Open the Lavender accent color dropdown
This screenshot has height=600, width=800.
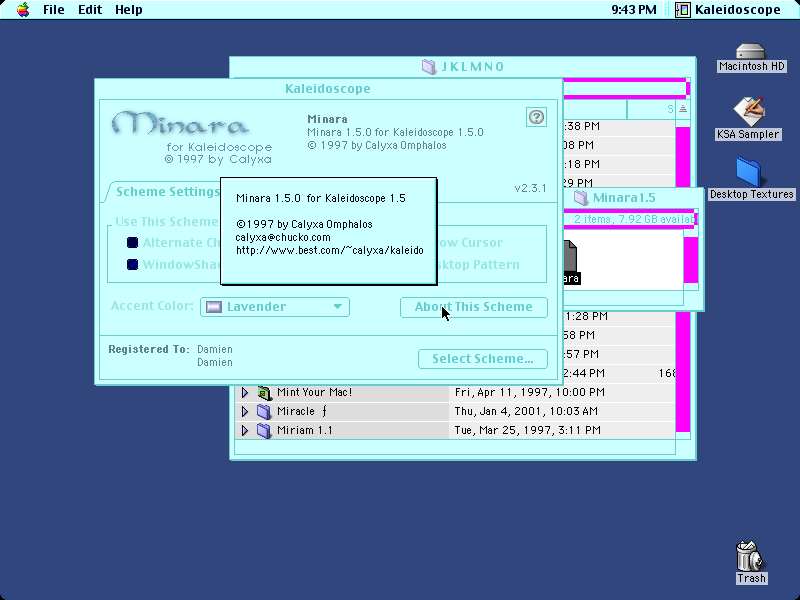pyautogui.click(x=275, y=307)
